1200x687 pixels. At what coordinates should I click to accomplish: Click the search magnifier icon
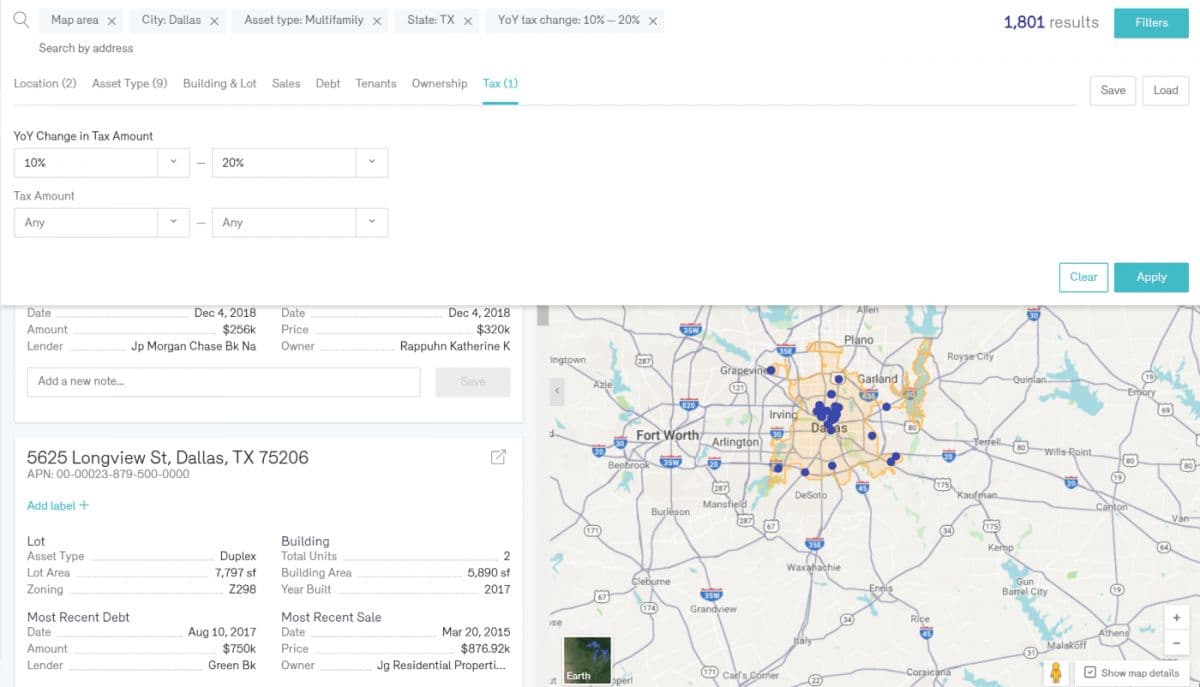click(x=20, y=20)
